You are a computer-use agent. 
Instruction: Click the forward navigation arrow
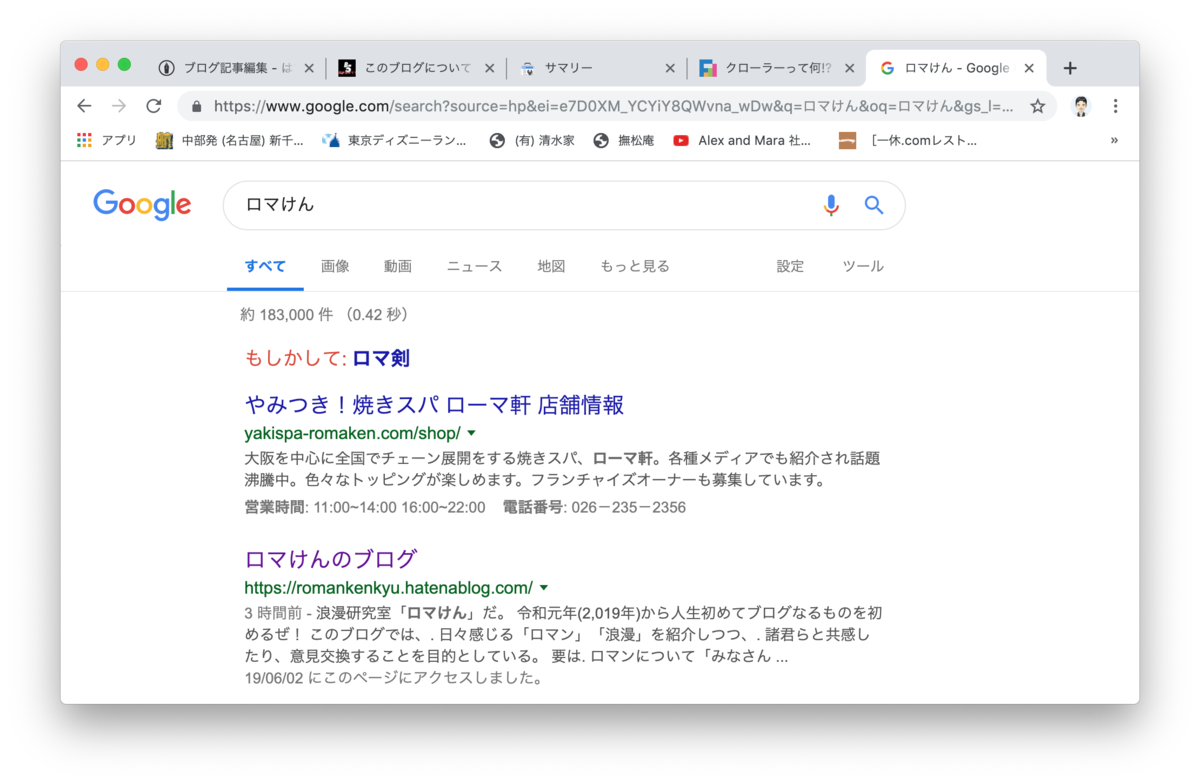point(119,106)
